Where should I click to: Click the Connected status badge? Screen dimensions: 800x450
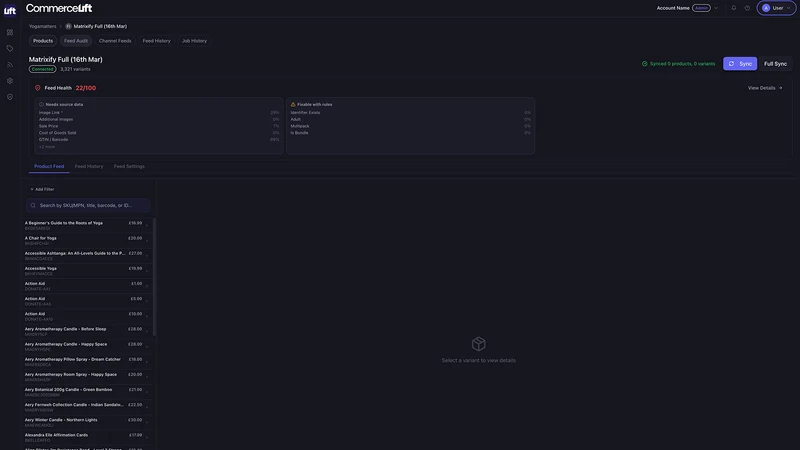(42, 69)
